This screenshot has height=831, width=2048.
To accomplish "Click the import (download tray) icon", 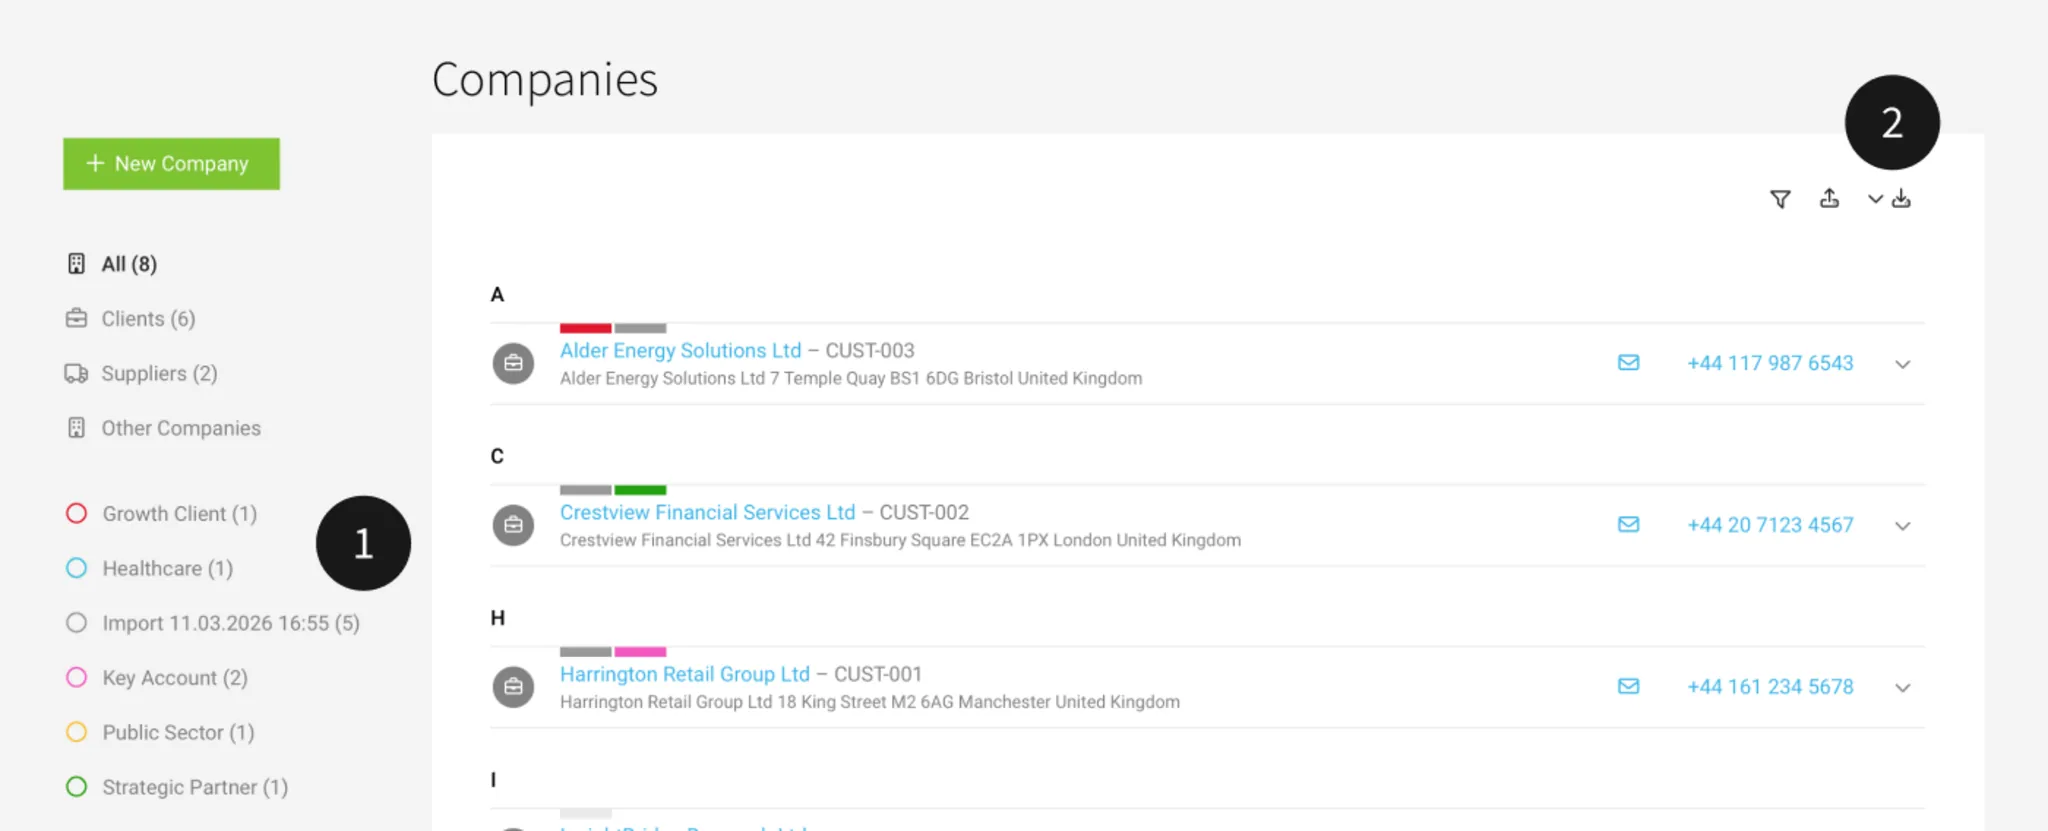I will (x=1901, y=198).
